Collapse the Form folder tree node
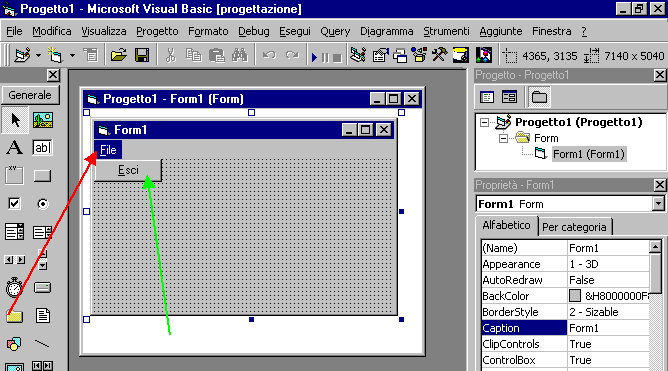The width and height of the screenshot is (668, 371). 503,138
